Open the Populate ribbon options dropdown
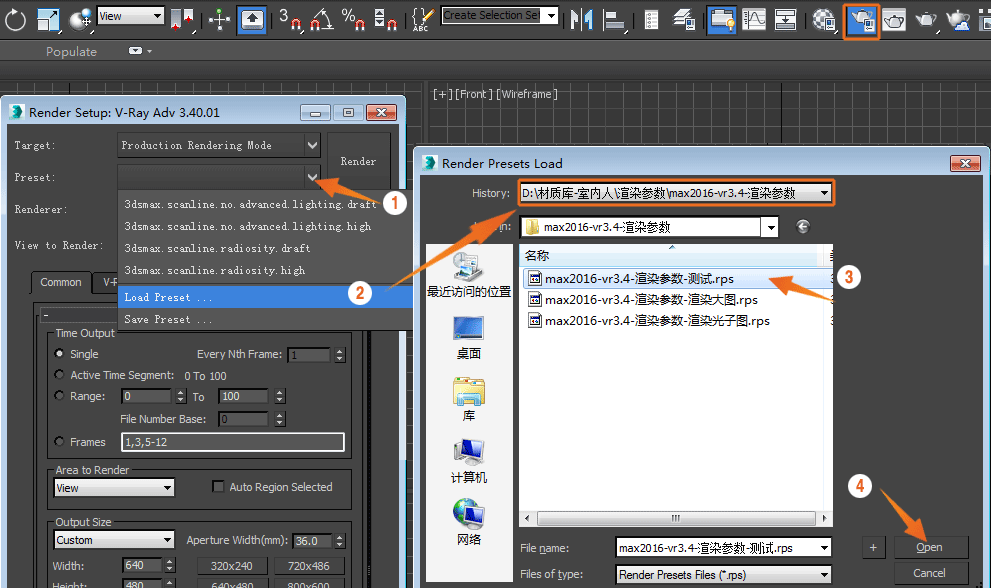 pos(140,51)
